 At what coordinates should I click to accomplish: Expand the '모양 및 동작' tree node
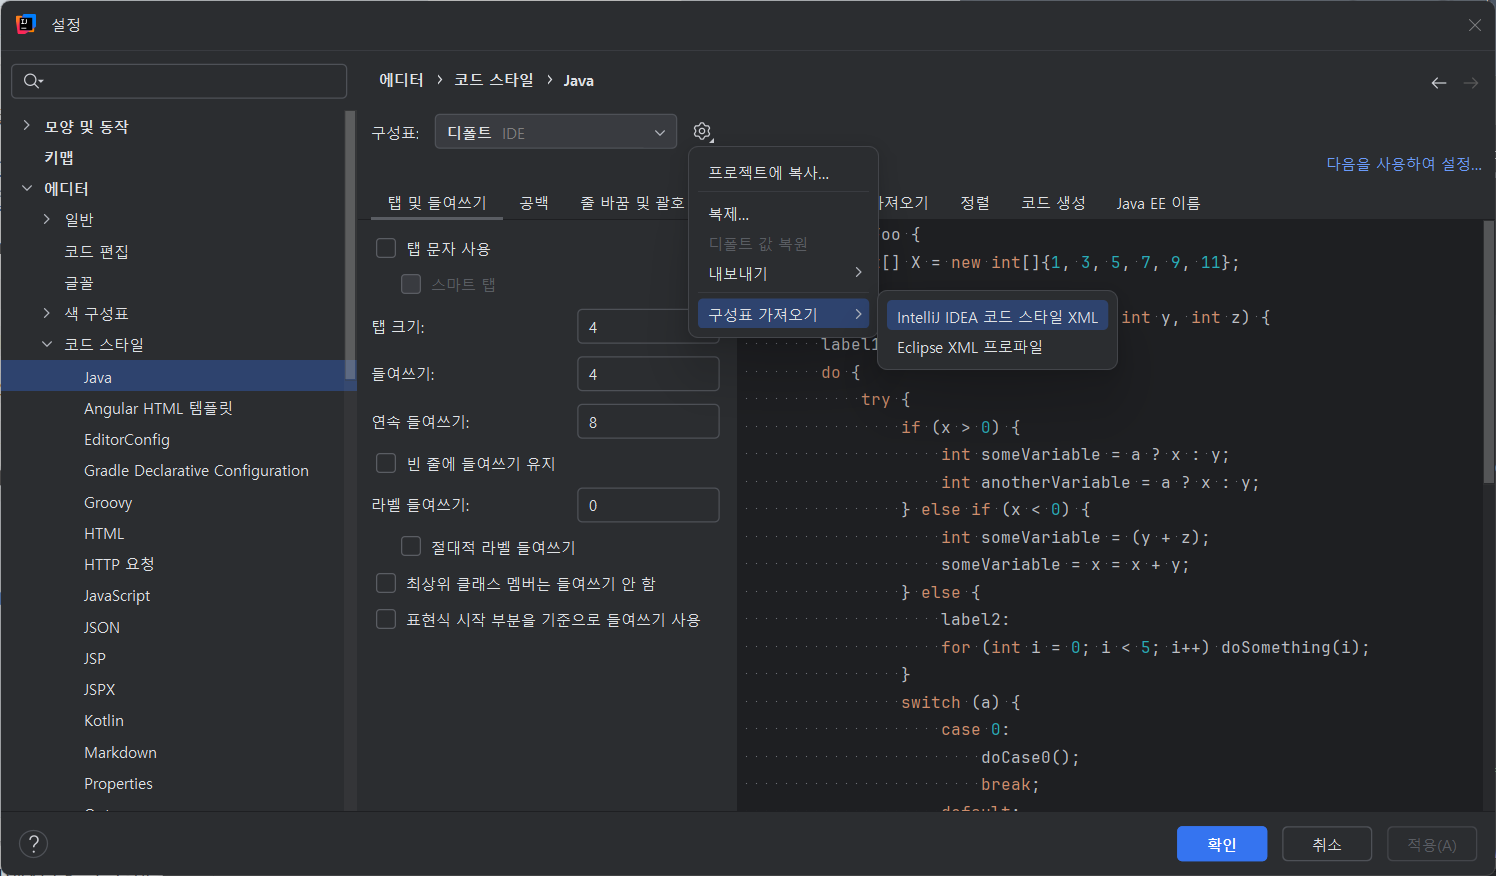[x=27, y=126]
